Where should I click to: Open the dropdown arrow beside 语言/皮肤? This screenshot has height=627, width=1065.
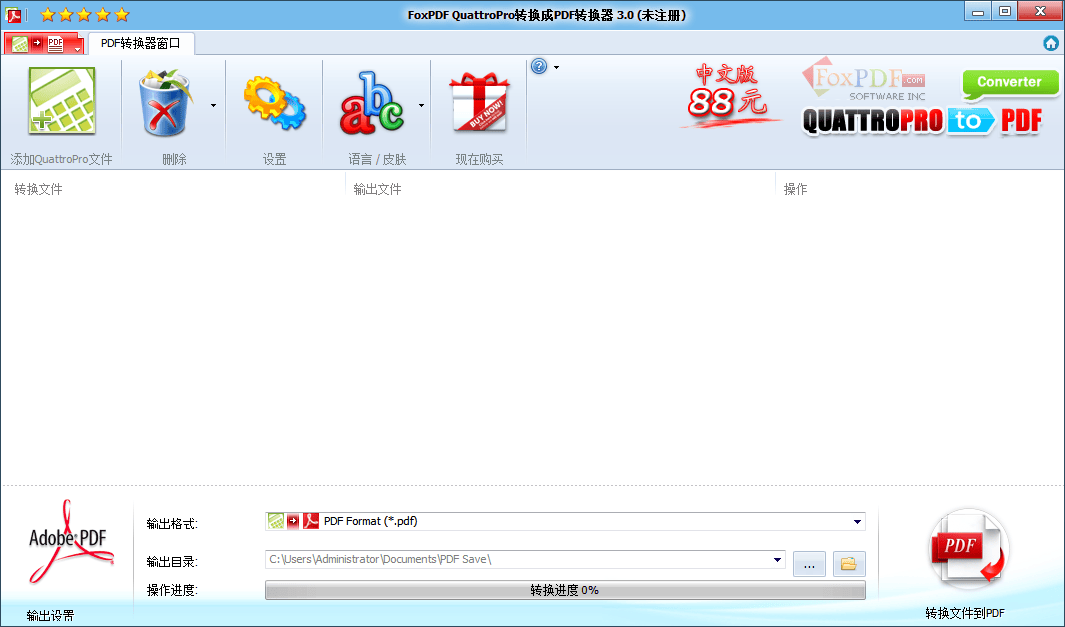420,103
